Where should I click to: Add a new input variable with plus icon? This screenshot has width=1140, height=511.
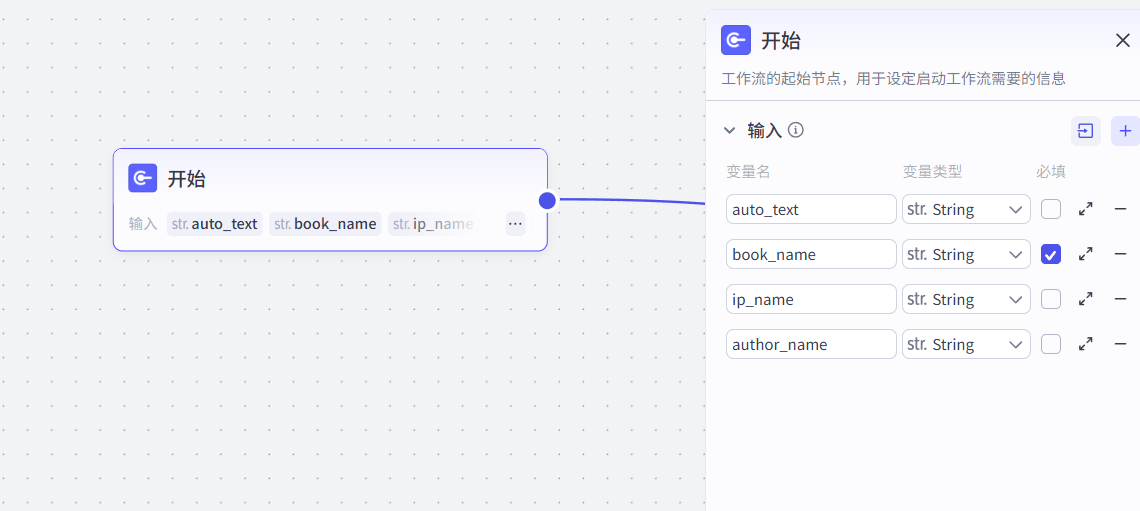point(1125,131)
